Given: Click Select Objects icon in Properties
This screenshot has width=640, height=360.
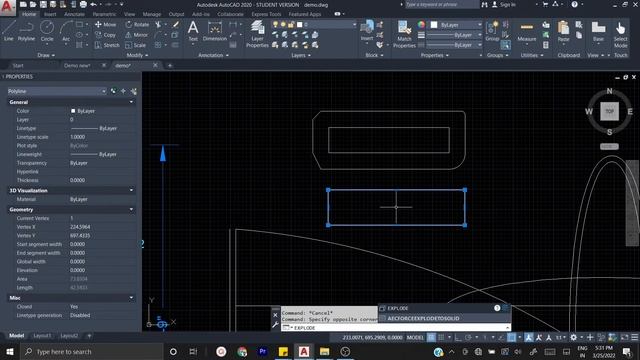Looking at the screenshot, I should 123,91.
